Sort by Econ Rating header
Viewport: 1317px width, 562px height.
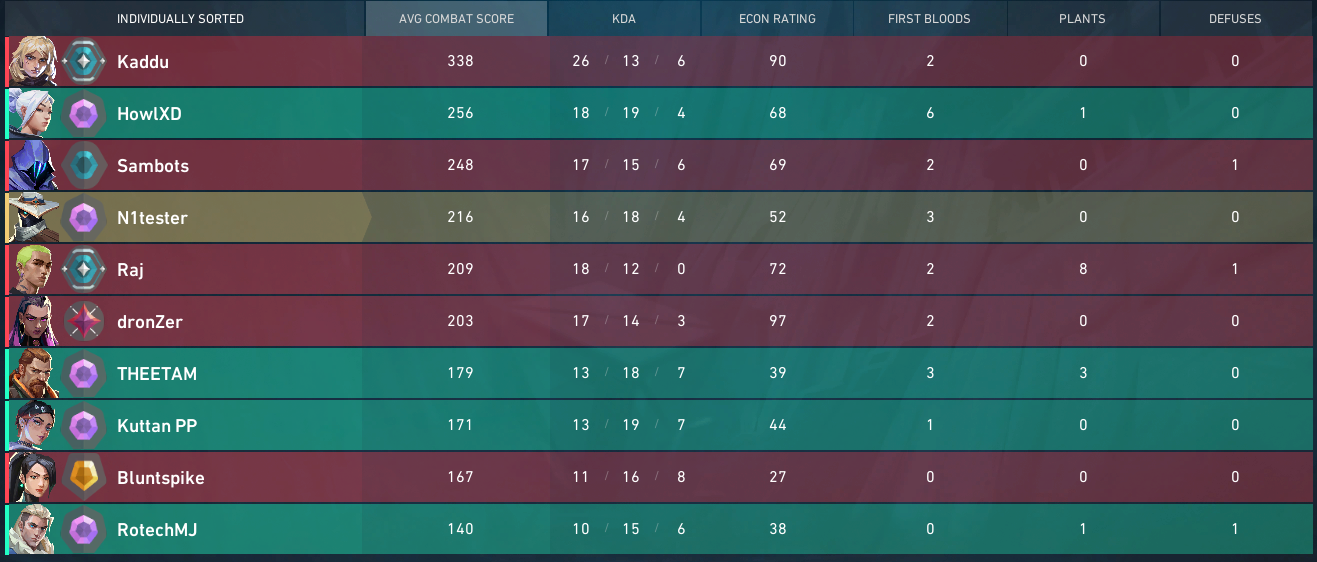[777, 18]
